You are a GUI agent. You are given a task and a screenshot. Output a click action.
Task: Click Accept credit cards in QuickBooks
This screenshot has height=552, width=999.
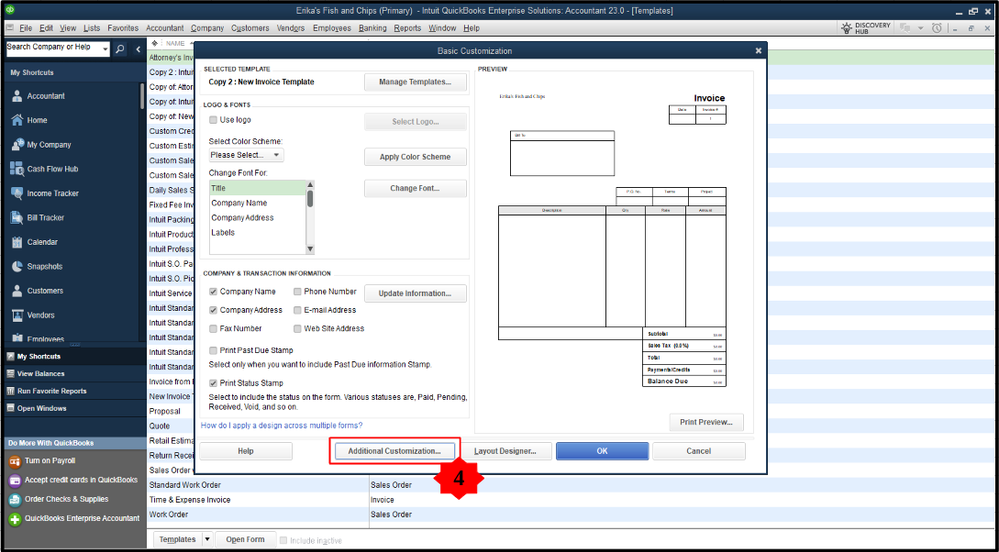coord(81,480)
